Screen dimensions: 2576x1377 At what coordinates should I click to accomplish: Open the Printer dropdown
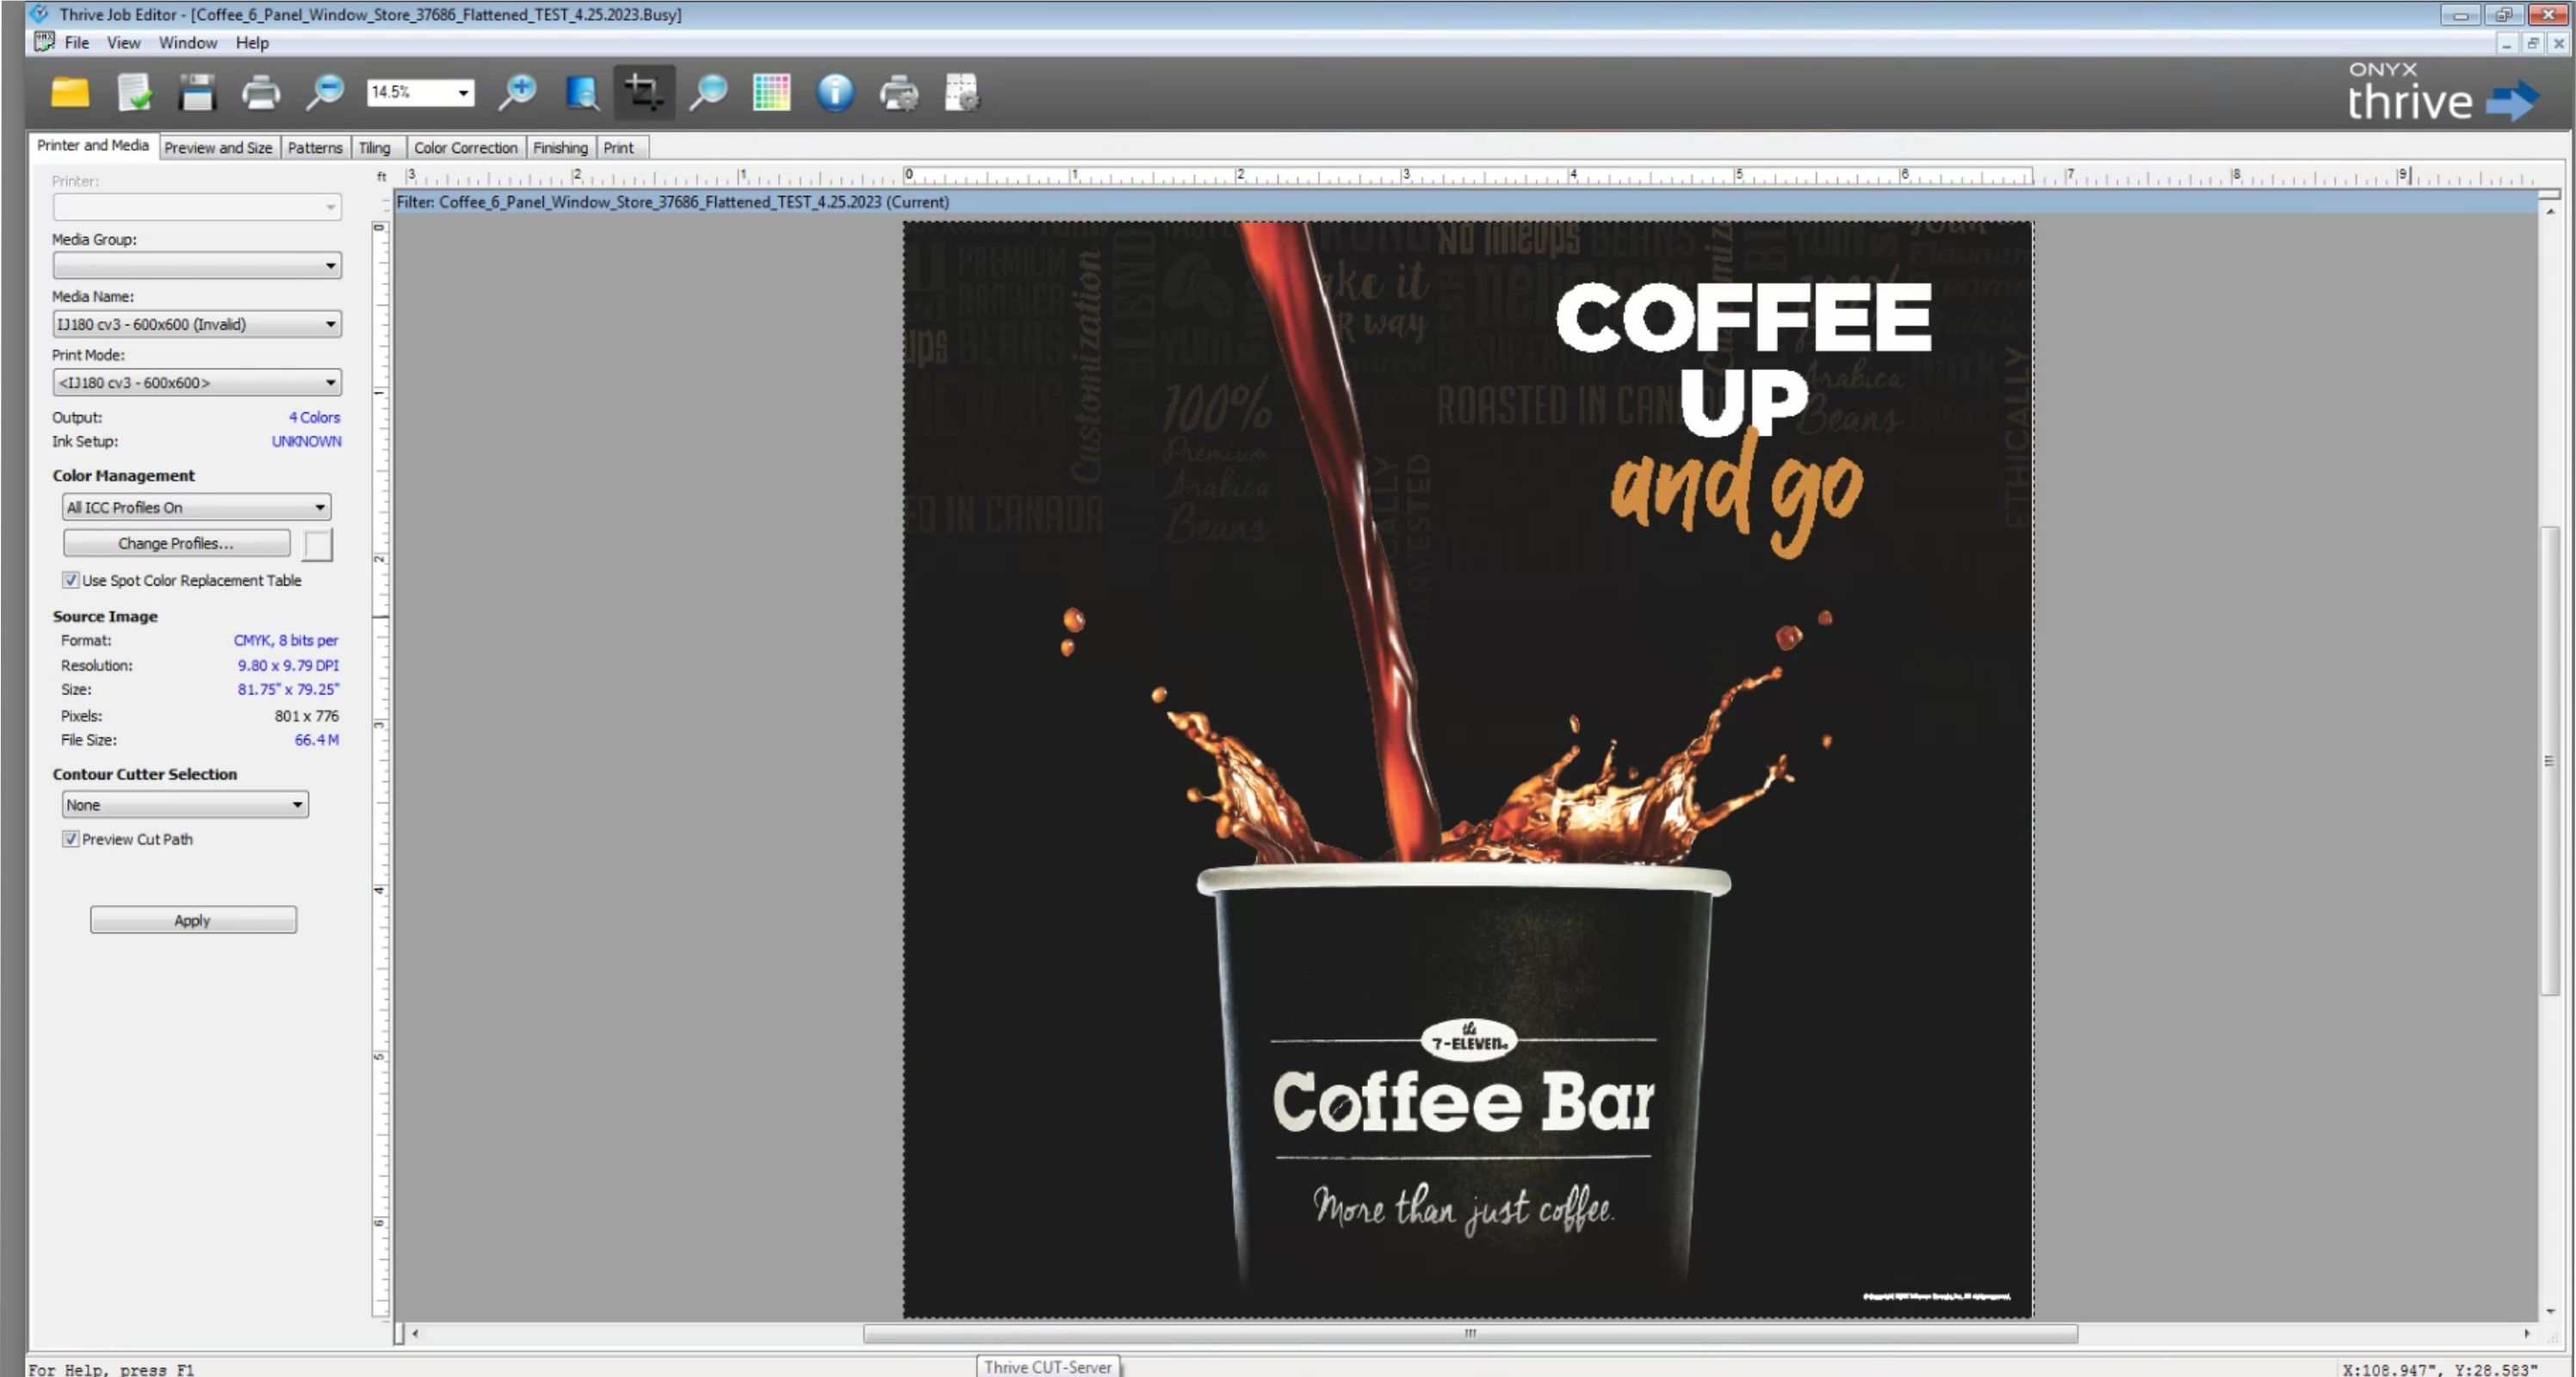pos(197,207)
